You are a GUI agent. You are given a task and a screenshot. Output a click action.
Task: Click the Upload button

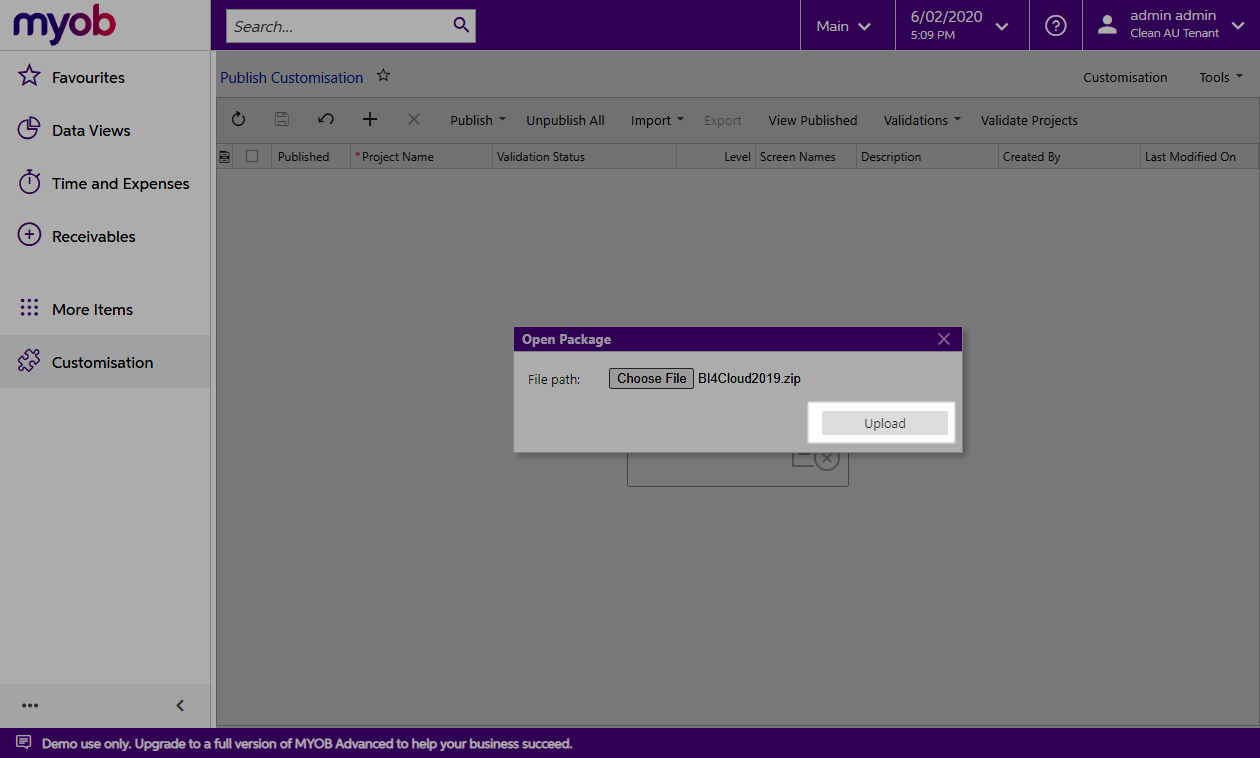click(884, 423)
